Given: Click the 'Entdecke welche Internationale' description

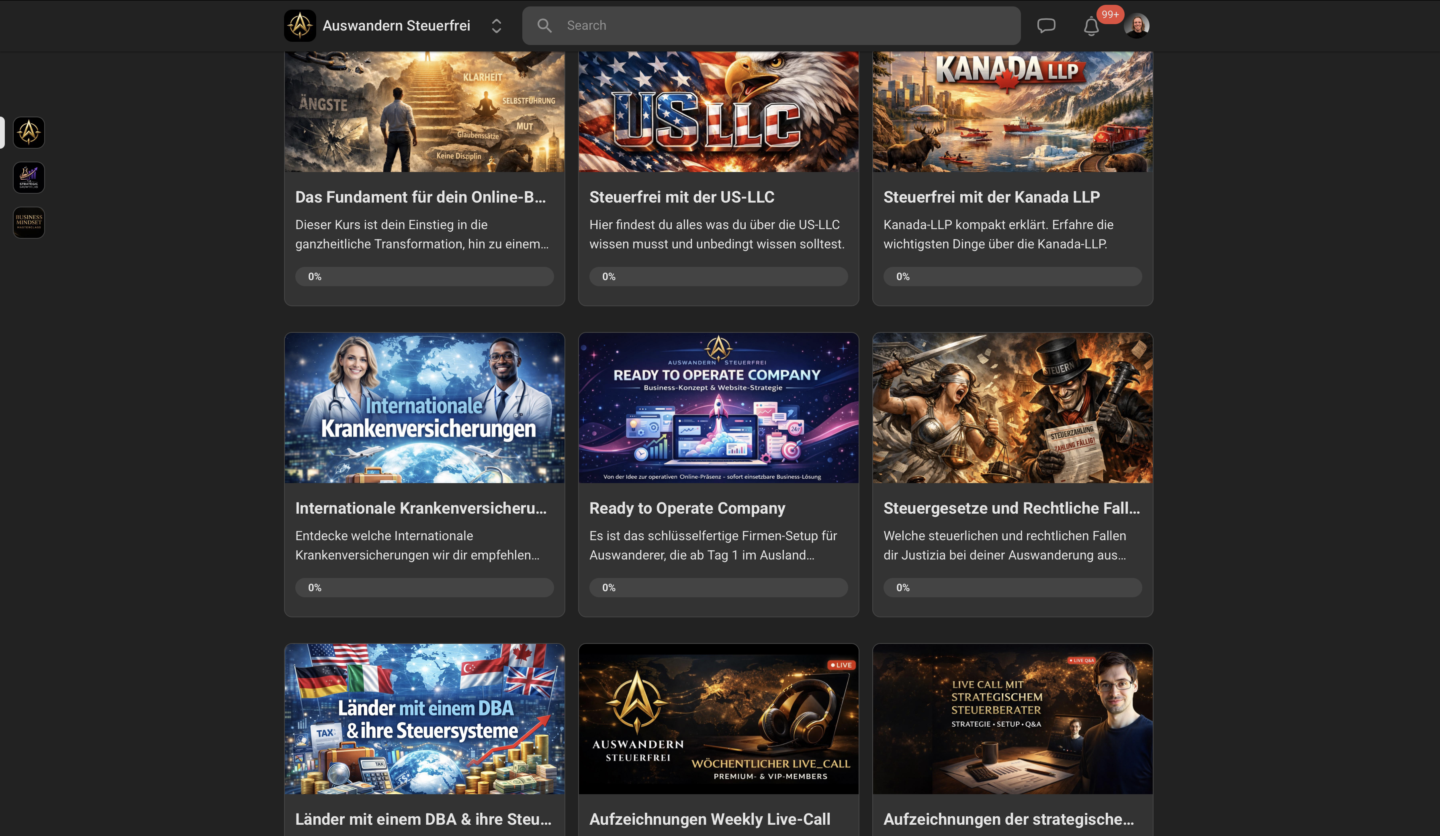Looking at the screenshot, I should pyautogui.click(x=418, y=545).
